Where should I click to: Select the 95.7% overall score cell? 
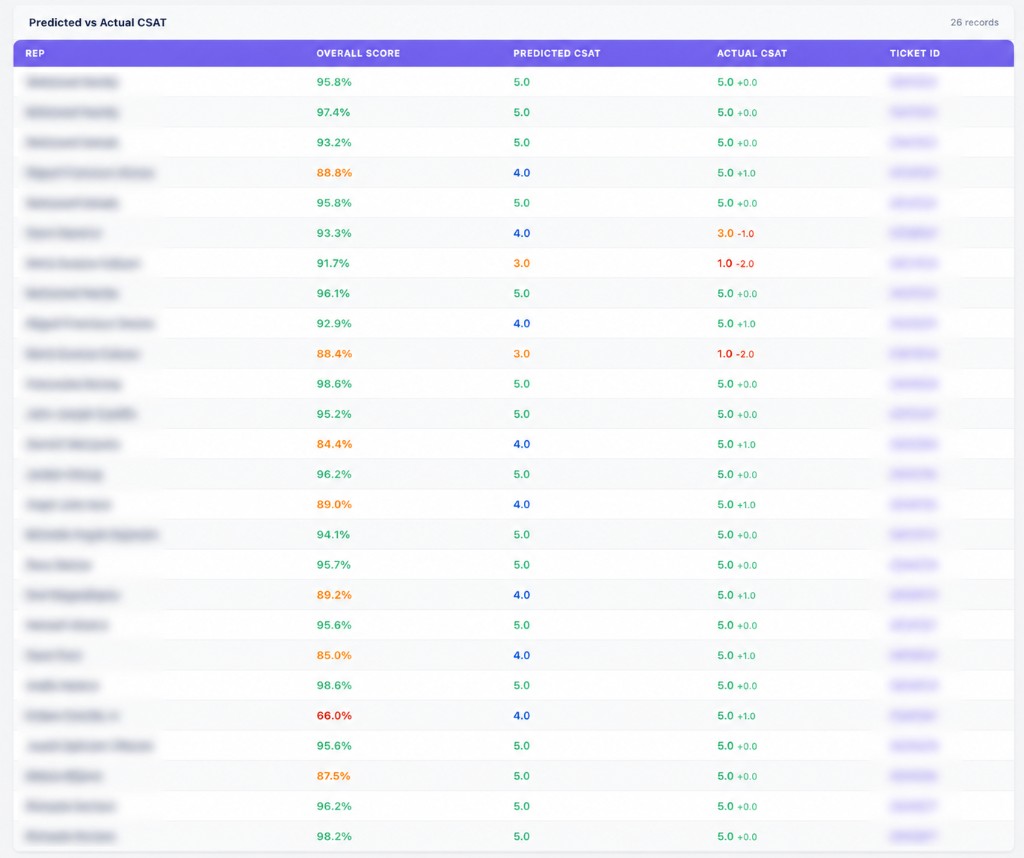click(333, 565)
